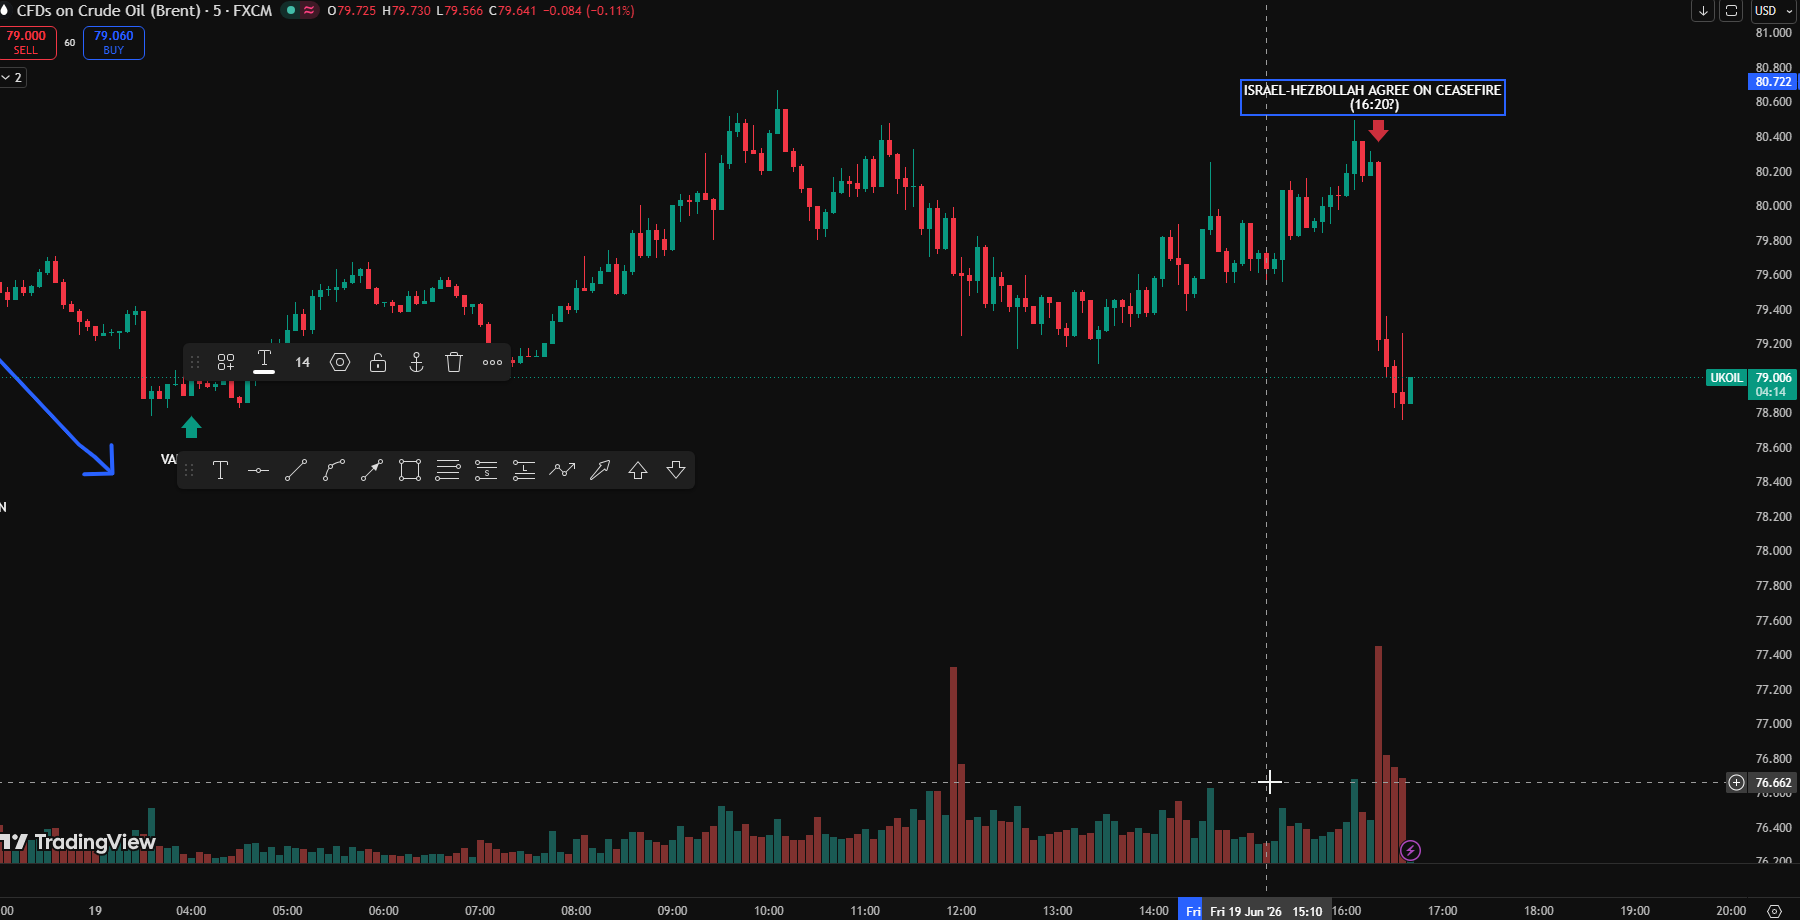Activate the Arrow Up marker tool
1800x920 pixels.
(638, 470)
